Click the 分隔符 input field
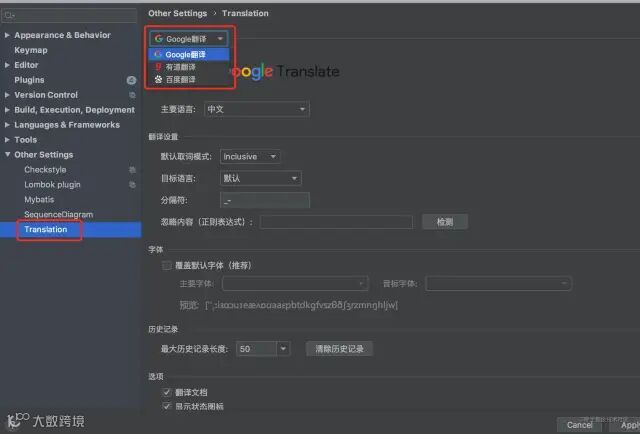This screenshot has width=640, height=434. tap(265, 200)
